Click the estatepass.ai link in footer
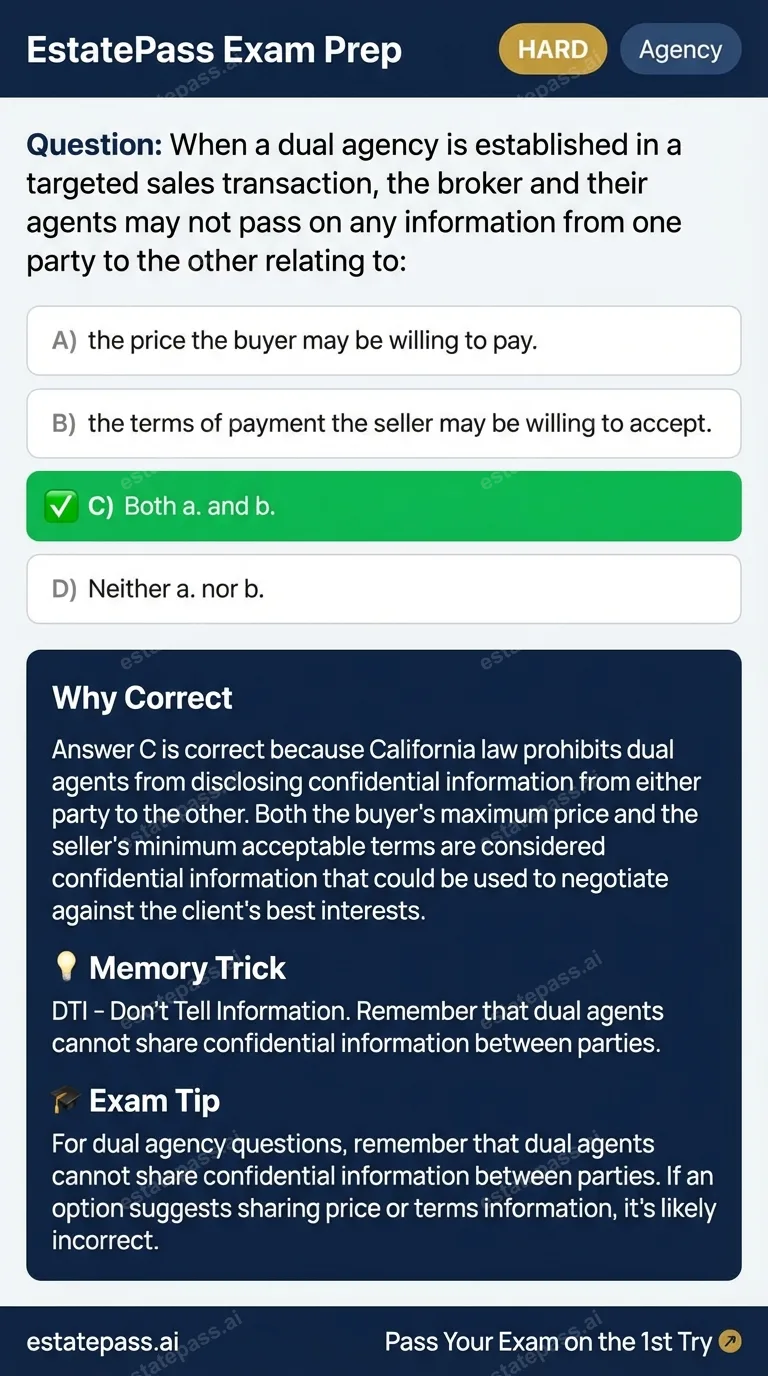This screenshot has height=1376, width=768. coord(102,1342)
